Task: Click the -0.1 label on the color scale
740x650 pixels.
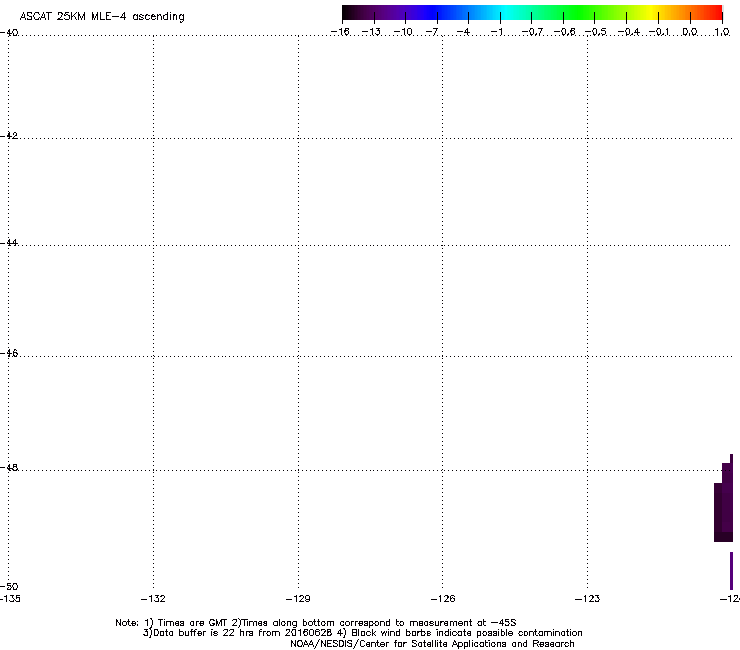Action: pyautogui.click(x=659, y=32)
